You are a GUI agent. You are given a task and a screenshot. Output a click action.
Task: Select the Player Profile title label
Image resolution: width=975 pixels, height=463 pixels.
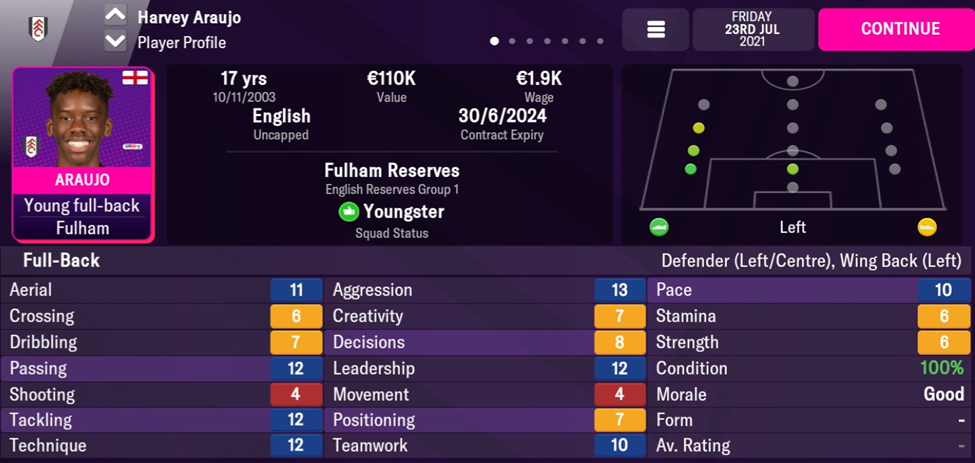click(x=181, y=43)
